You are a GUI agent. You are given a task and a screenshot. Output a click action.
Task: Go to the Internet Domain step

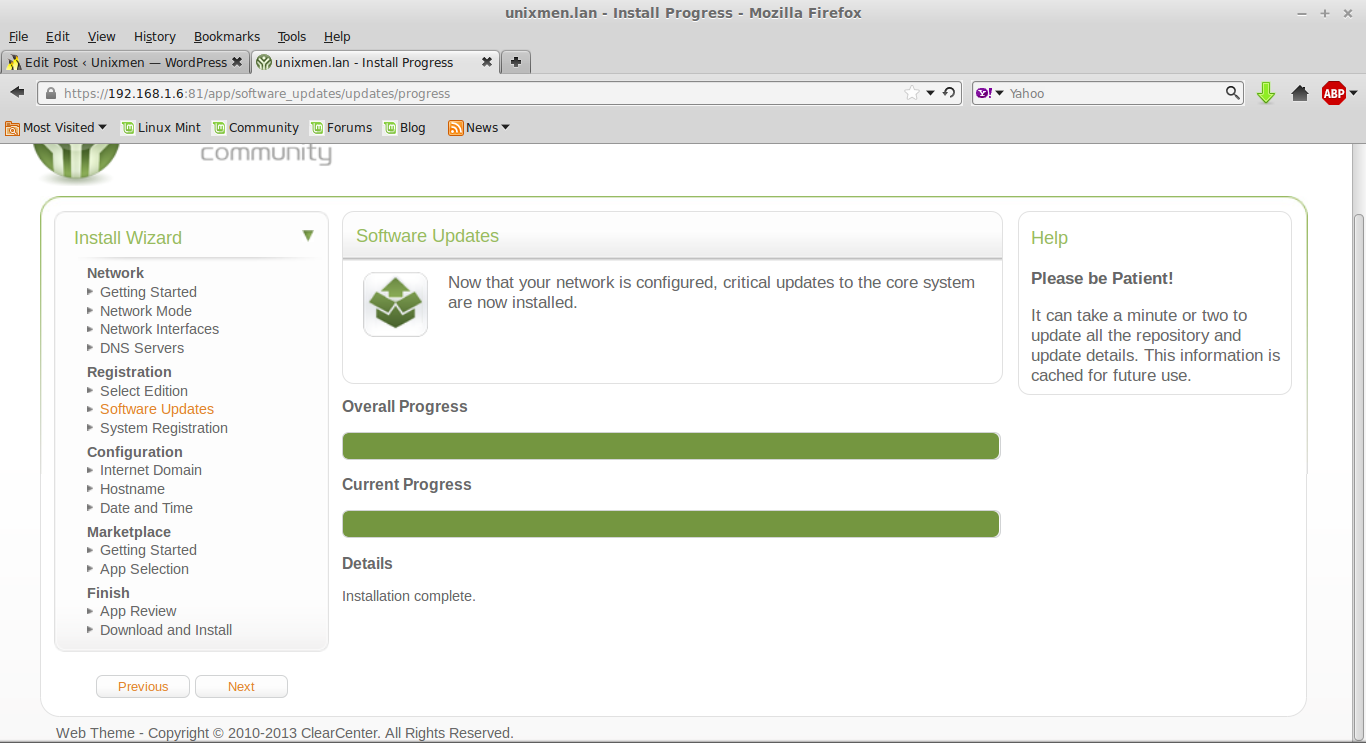tap(151, 470)
